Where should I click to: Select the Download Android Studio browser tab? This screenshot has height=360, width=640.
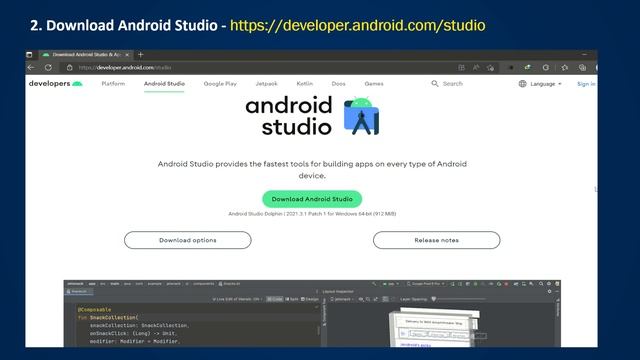85,54
